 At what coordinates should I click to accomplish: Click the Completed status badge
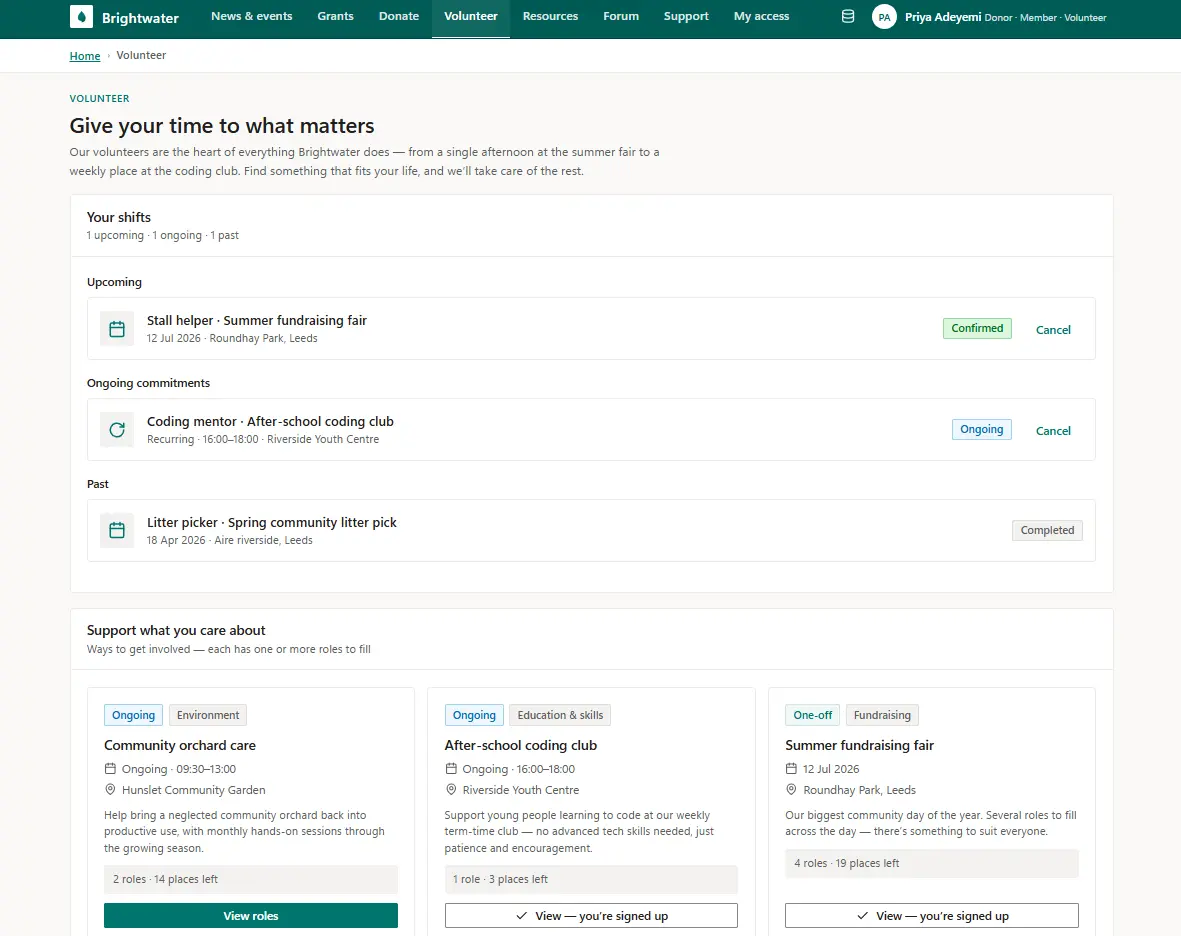[x=1047, y=530]
